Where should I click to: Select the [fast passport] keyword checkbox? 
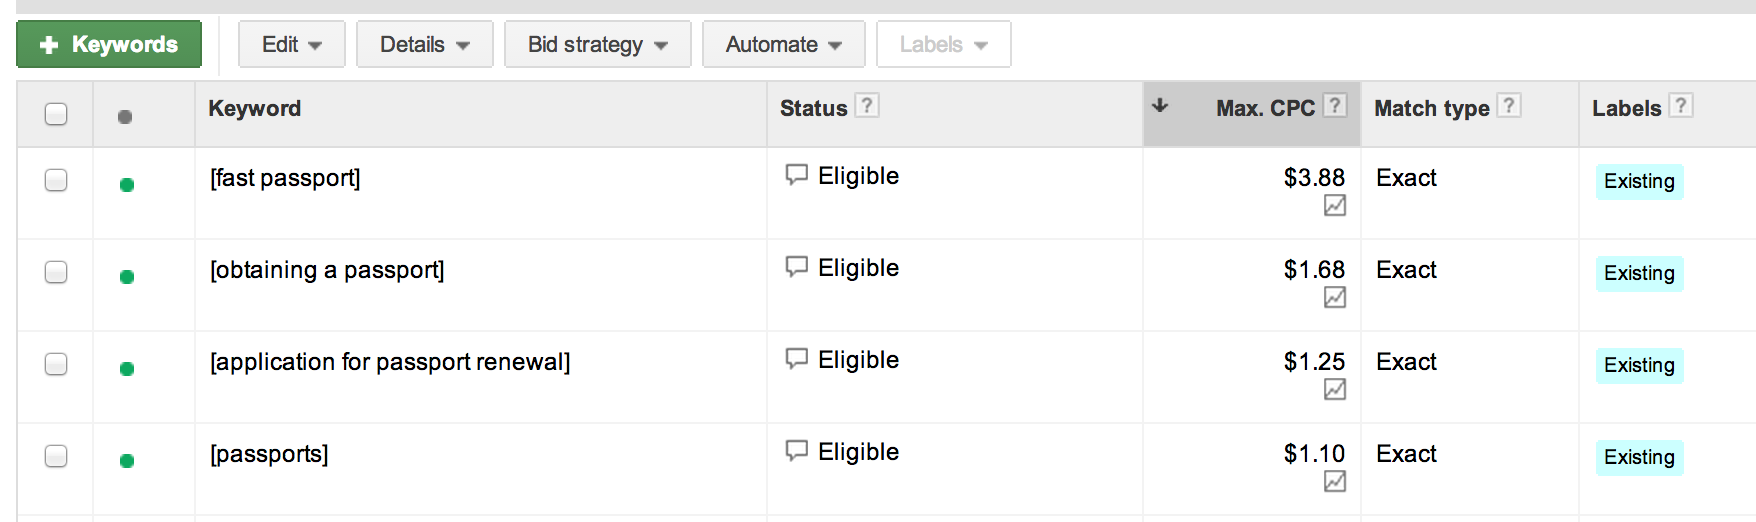(56, 180)
